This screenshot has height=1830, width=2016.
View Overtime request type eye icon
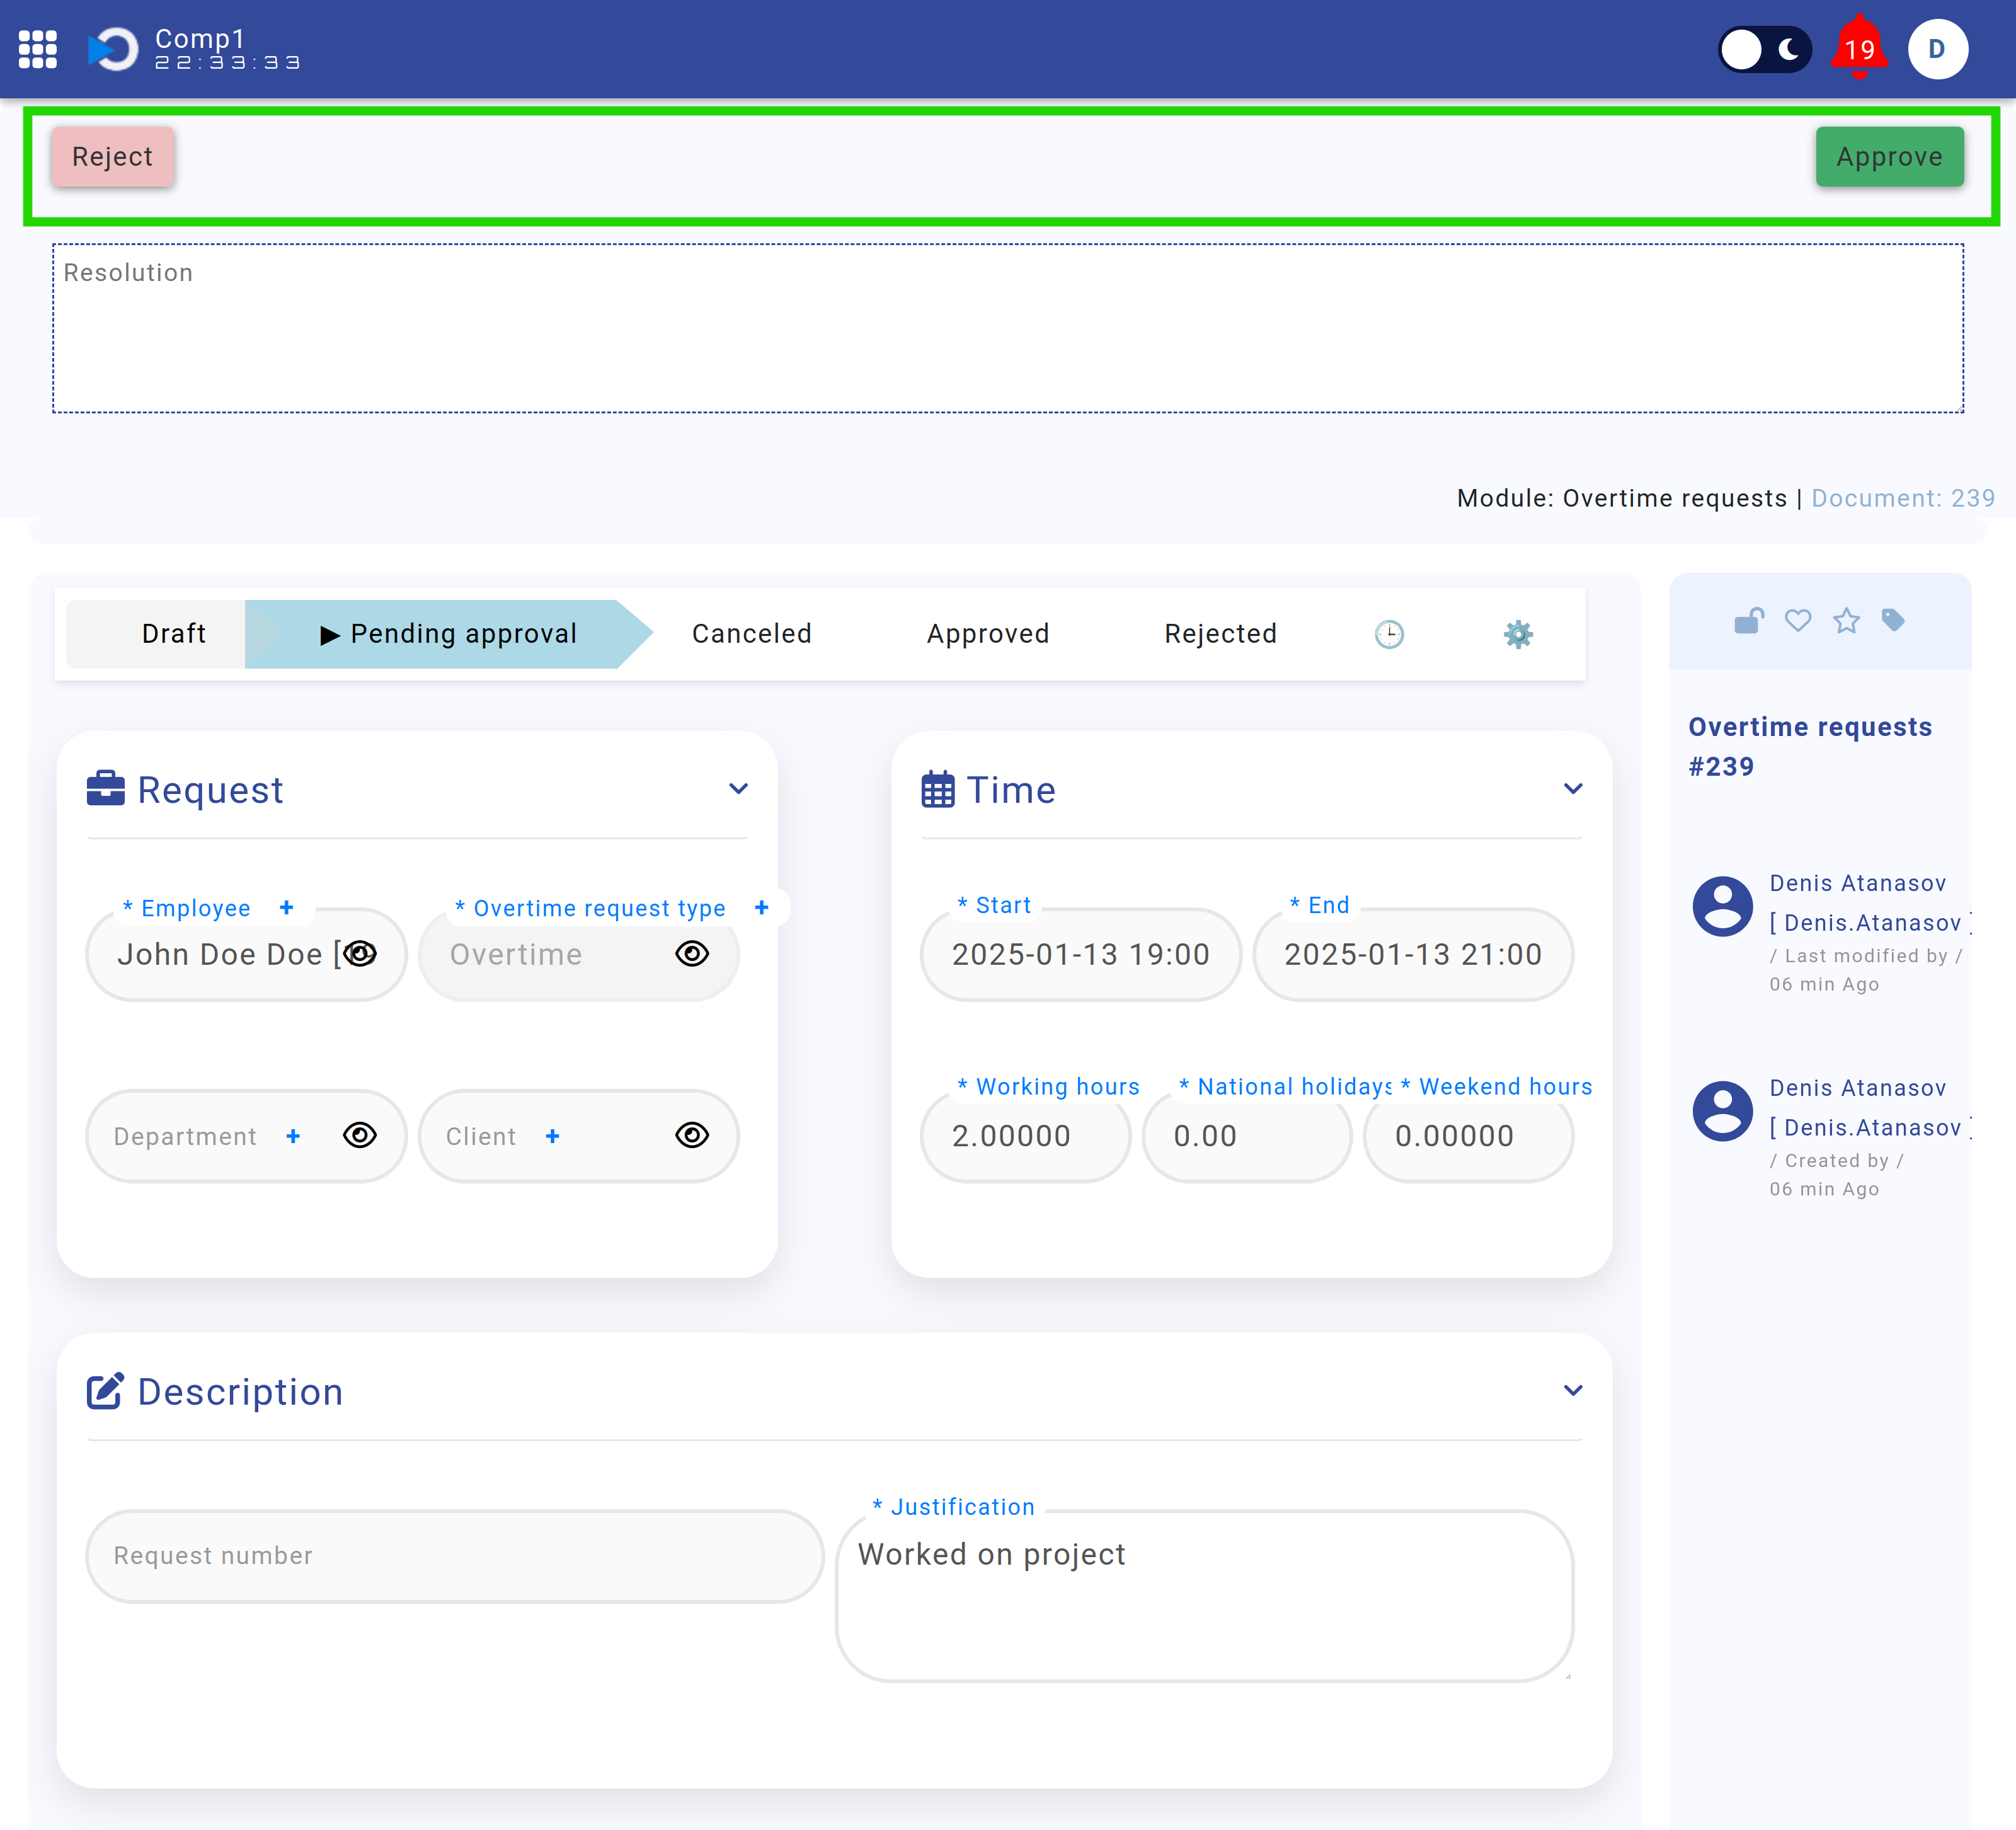point(692,954)
